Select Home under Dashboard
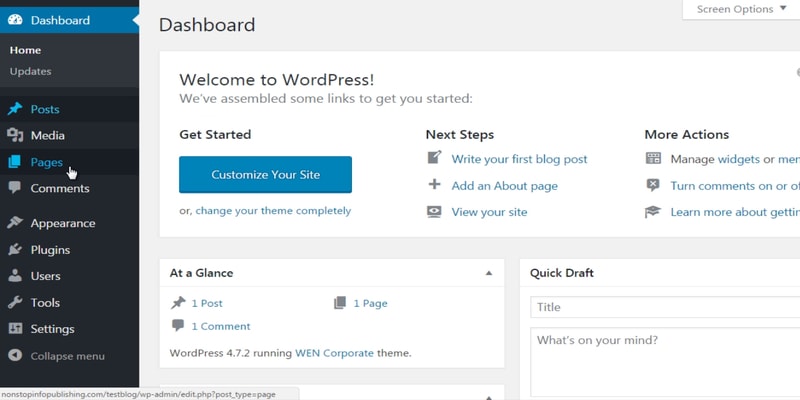This screenshot has height=400, width=800. 25,50
